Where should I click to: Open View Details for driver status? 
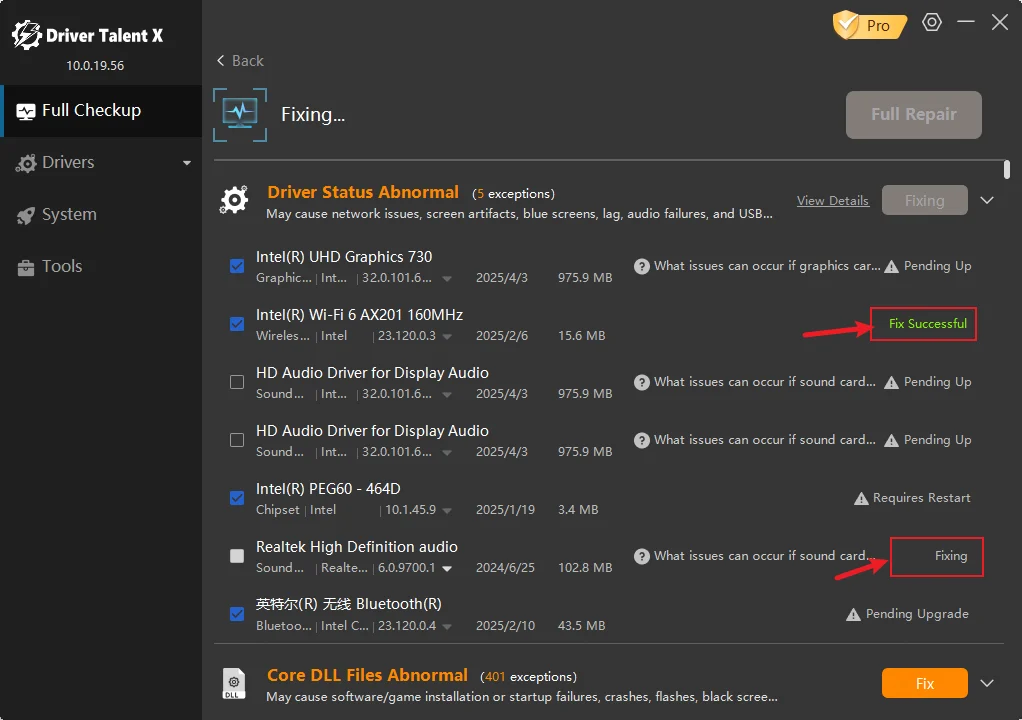click(832, 201)
